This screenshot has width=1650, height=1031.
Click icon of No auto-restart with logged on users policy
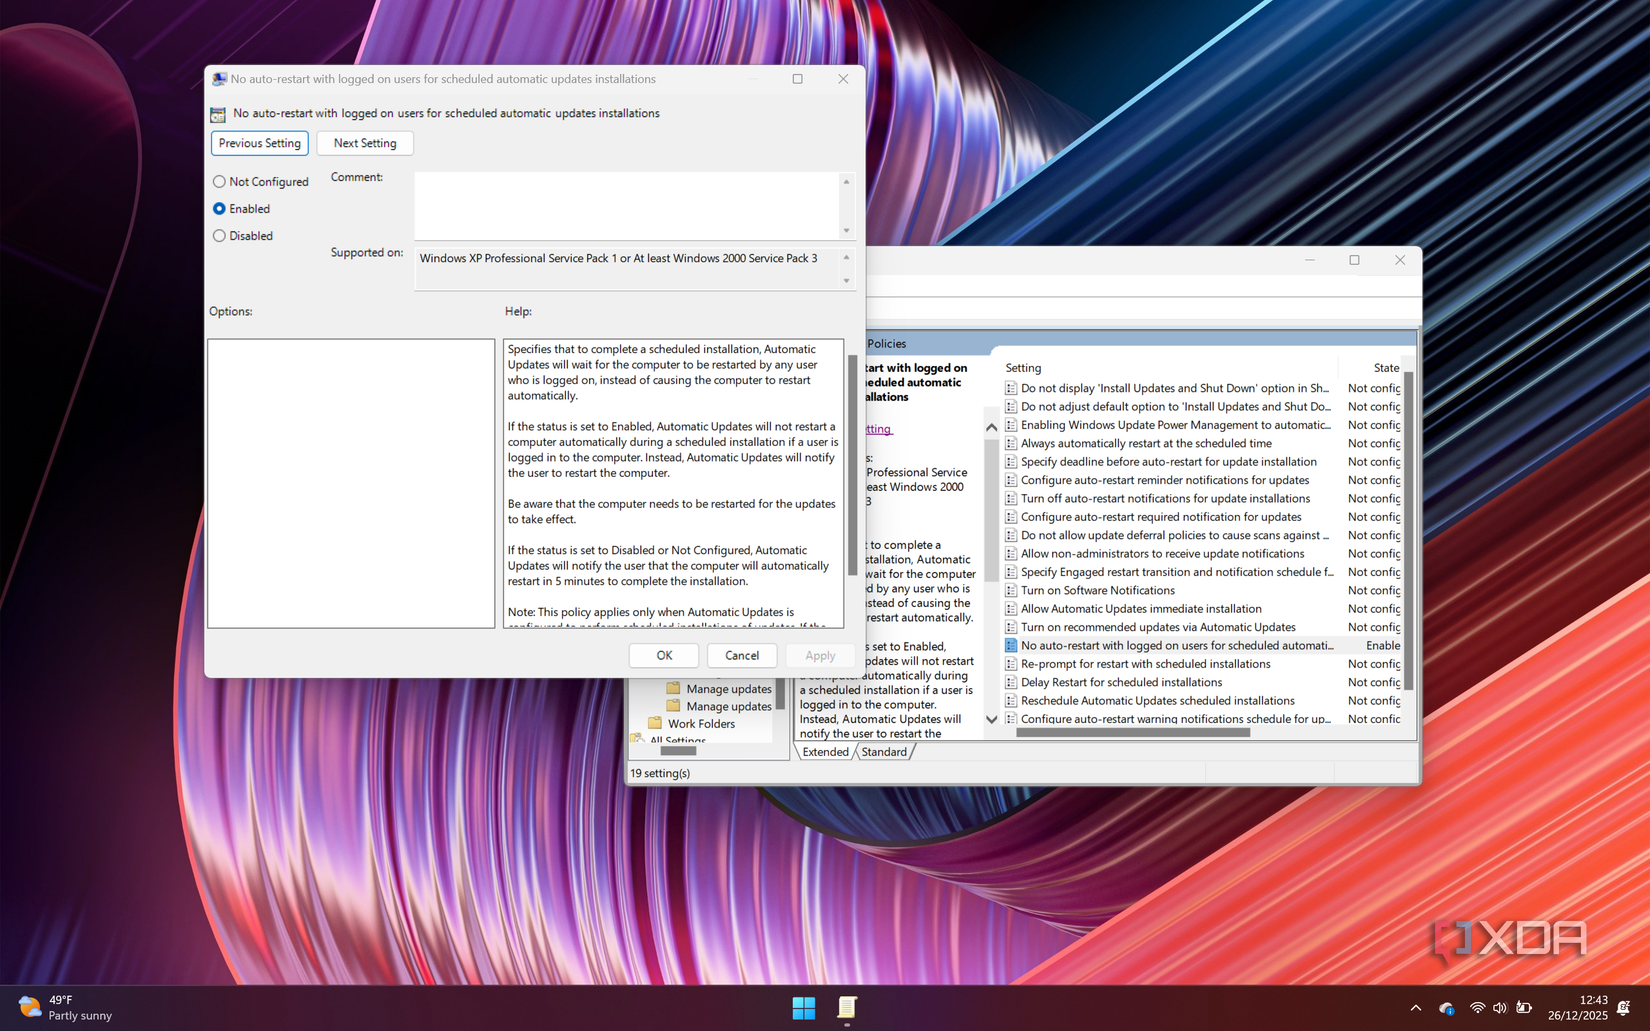click(1011, 646)
